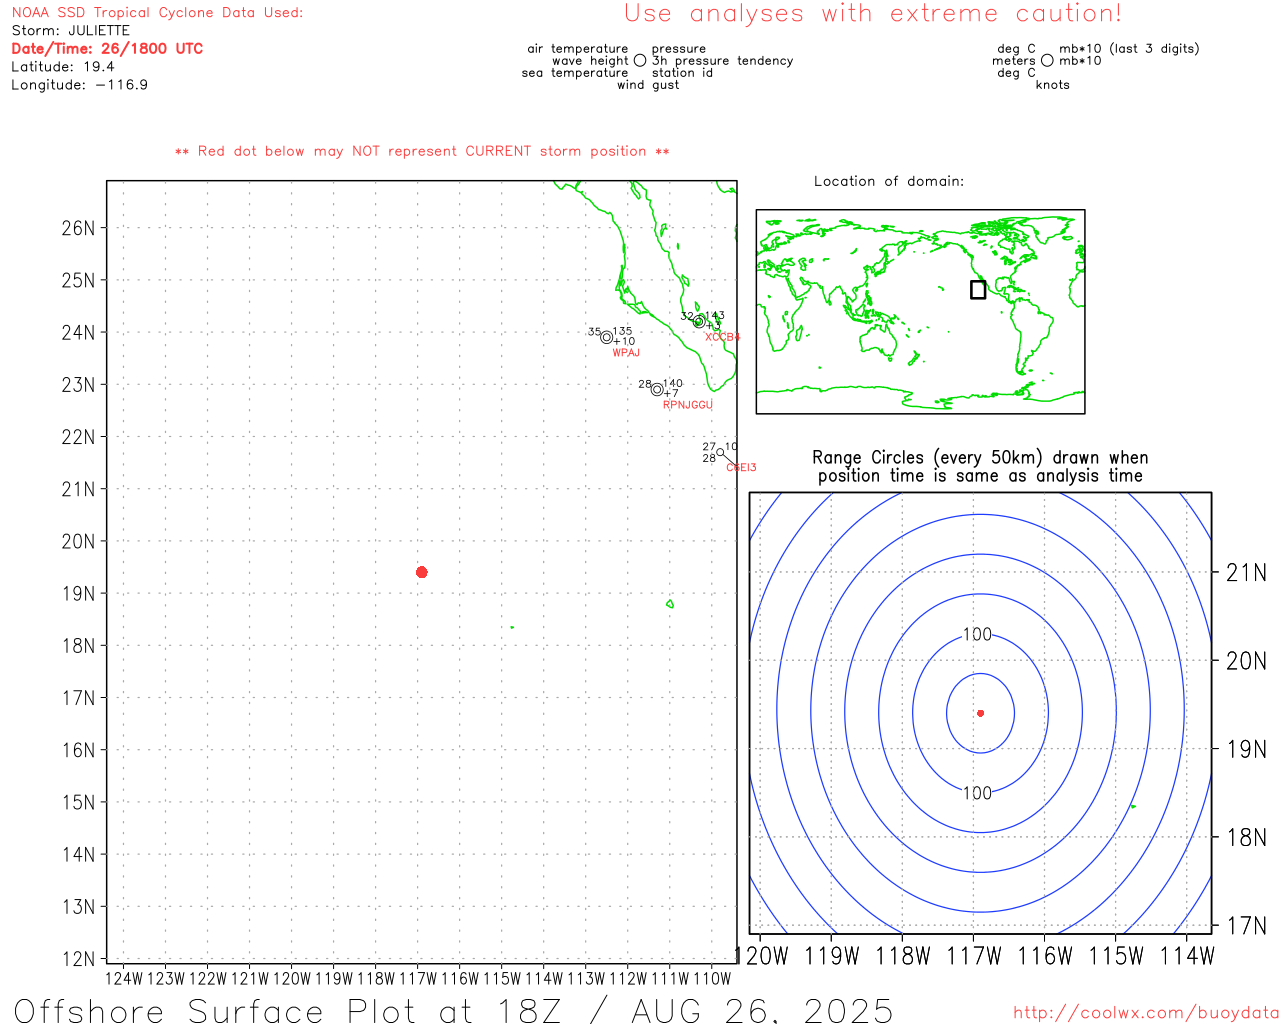Image resolution: width=1280 pixels, height=1024 pixels.
Task: Click the 114W label on range plot axis
Action: (x=1186, y=956)
